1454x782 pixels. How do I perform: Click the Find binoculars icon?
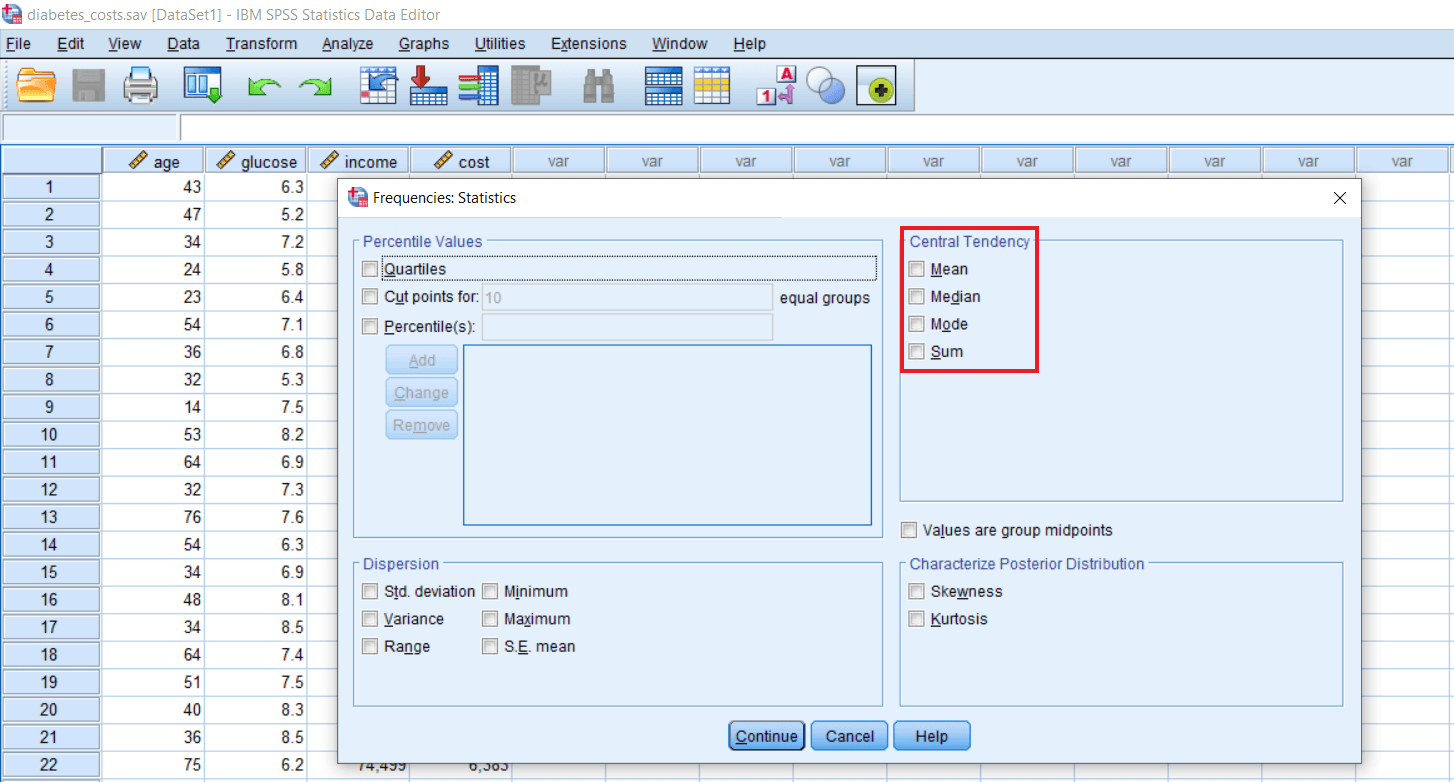[598, 86]
